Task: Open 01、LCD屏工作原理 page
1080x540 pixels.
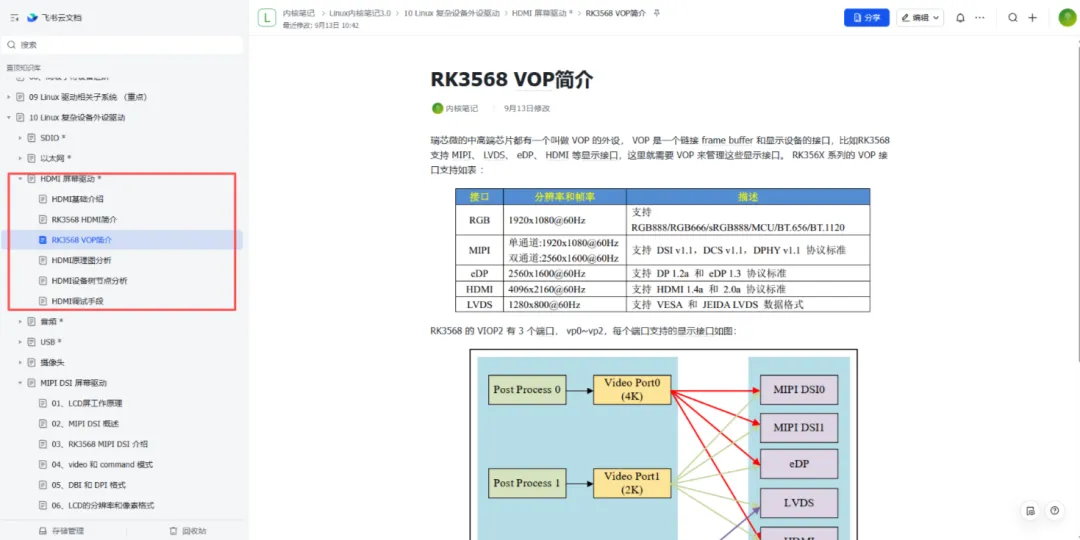Action: pyautogui.click(x=87, y=403)
